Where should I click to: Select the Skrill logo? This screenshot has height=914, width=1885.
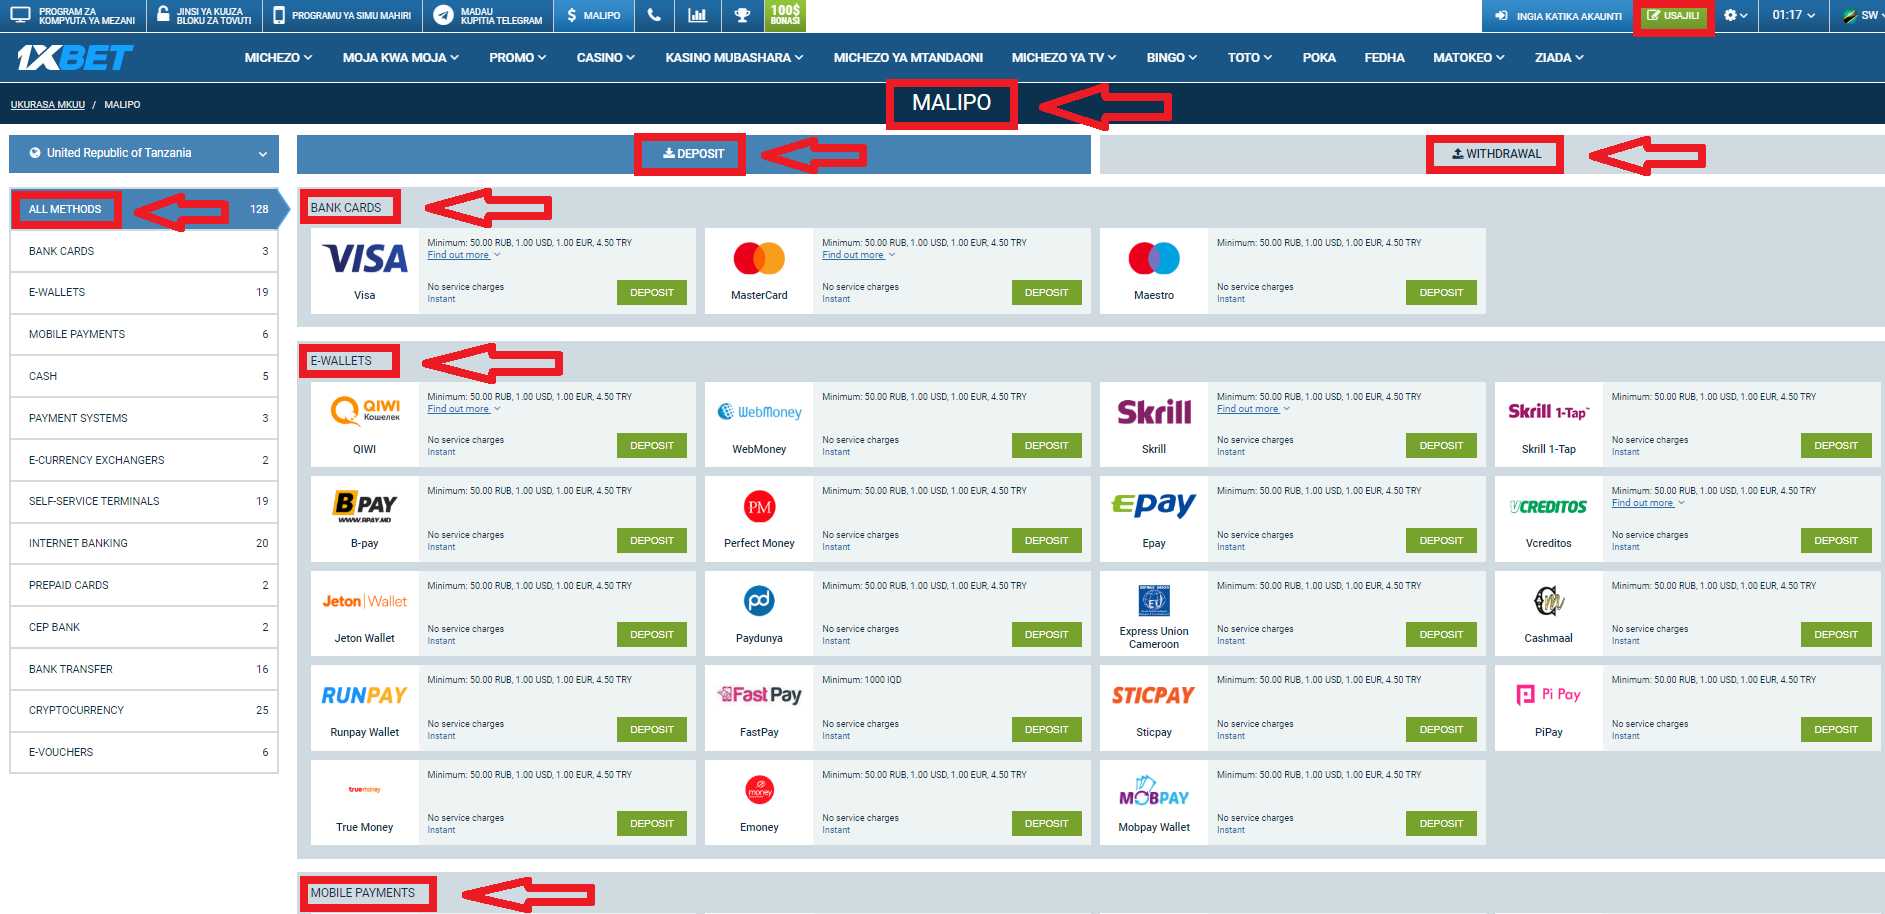click(x=1154, y=412)
